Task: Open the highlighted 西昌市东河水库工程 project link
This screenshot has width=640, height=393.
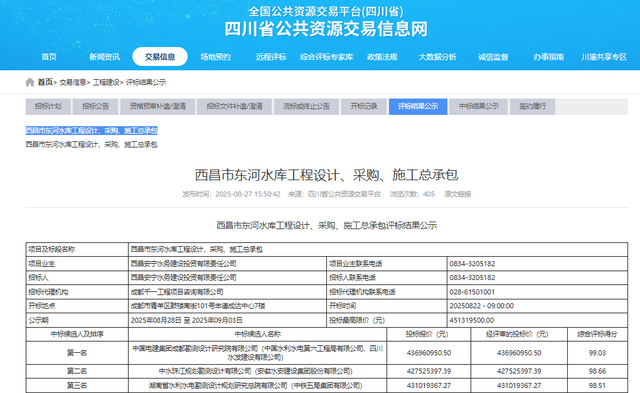Action: (91, 131)
